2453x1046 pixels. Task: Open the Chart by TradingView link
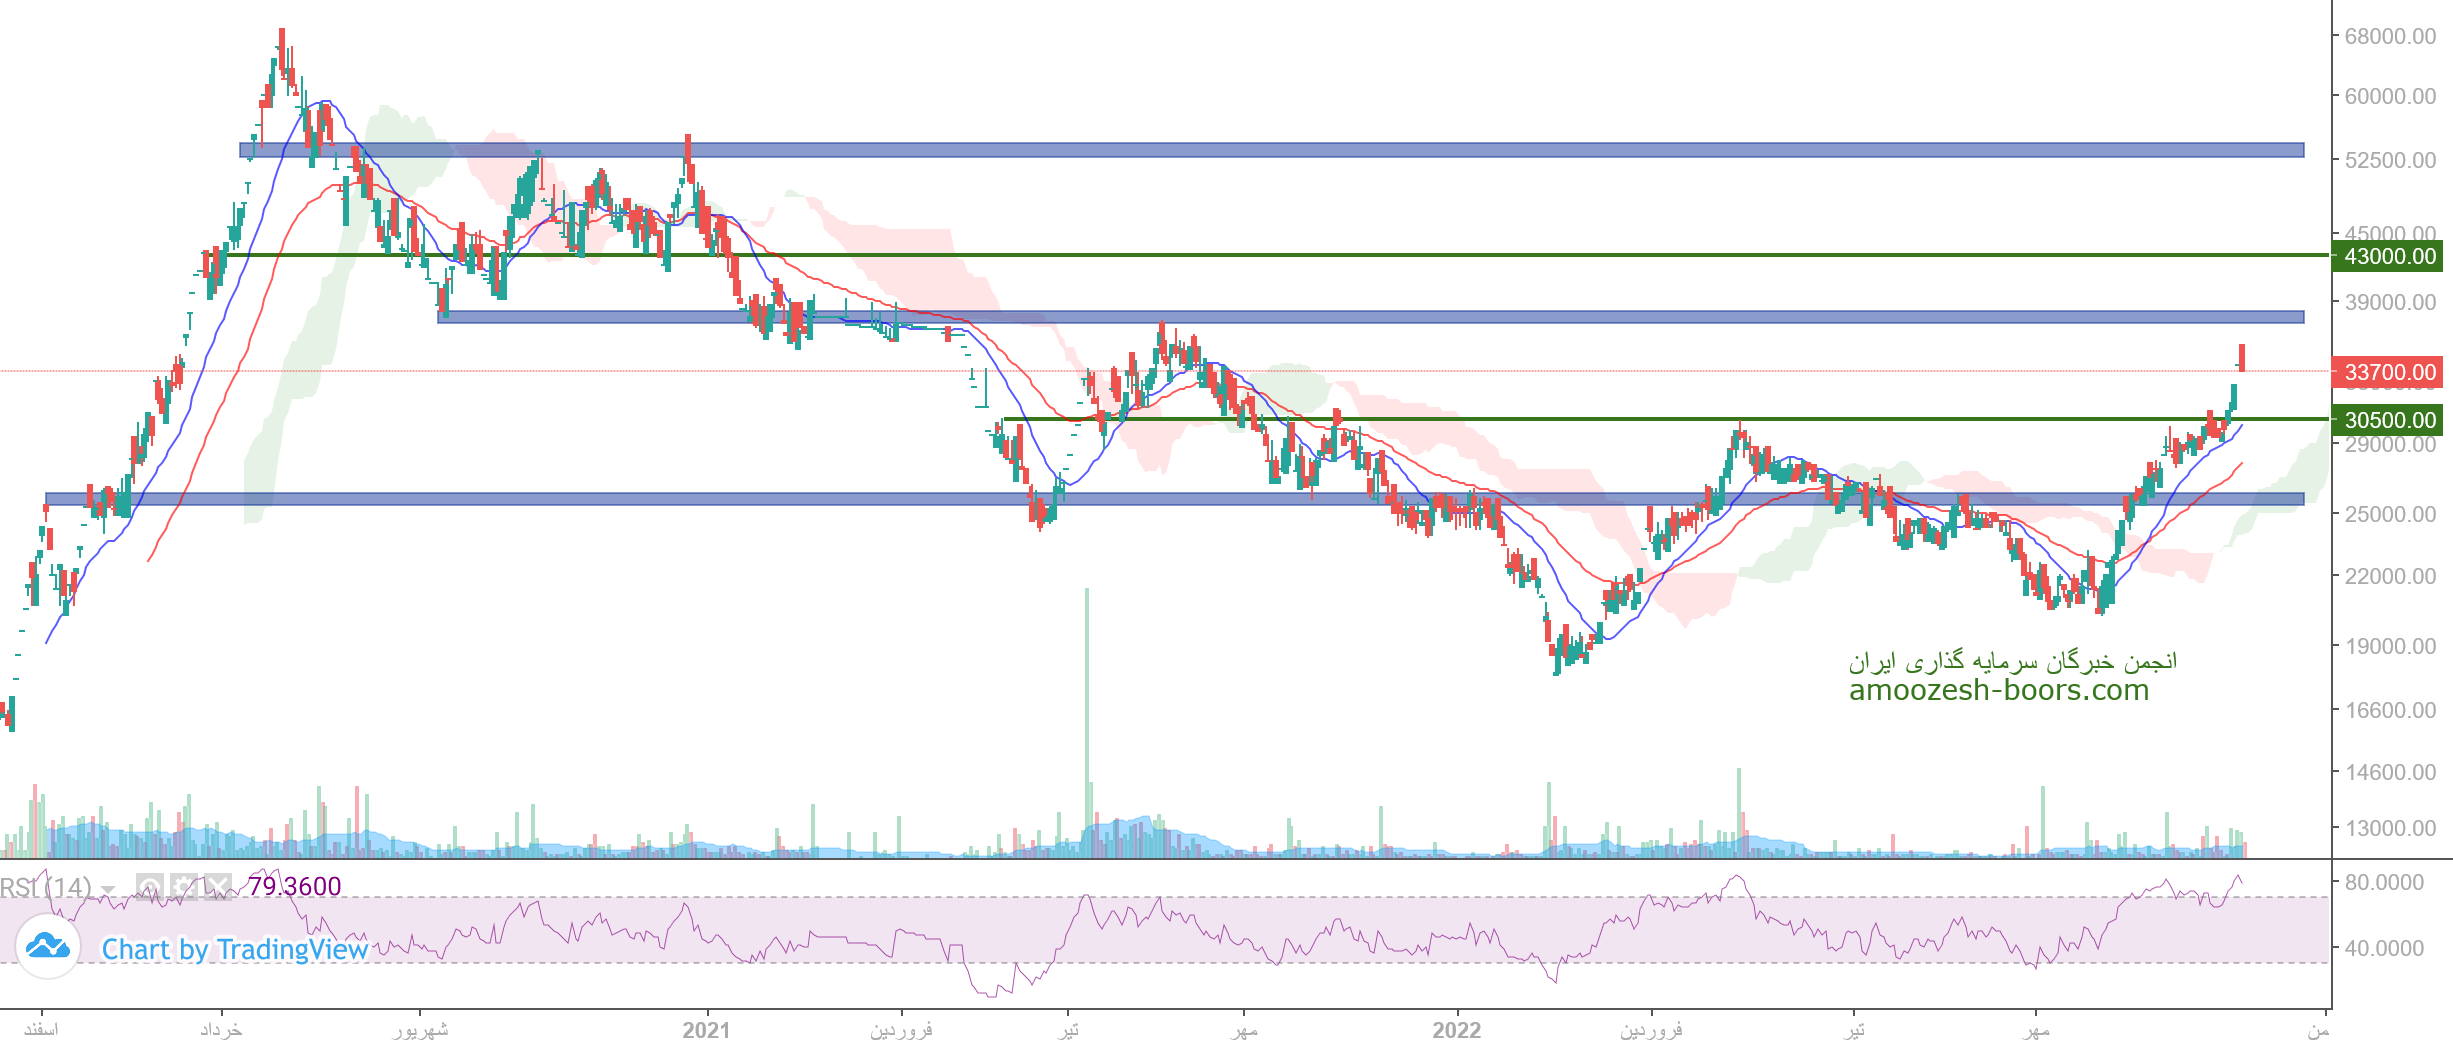(x=235, y=949)
